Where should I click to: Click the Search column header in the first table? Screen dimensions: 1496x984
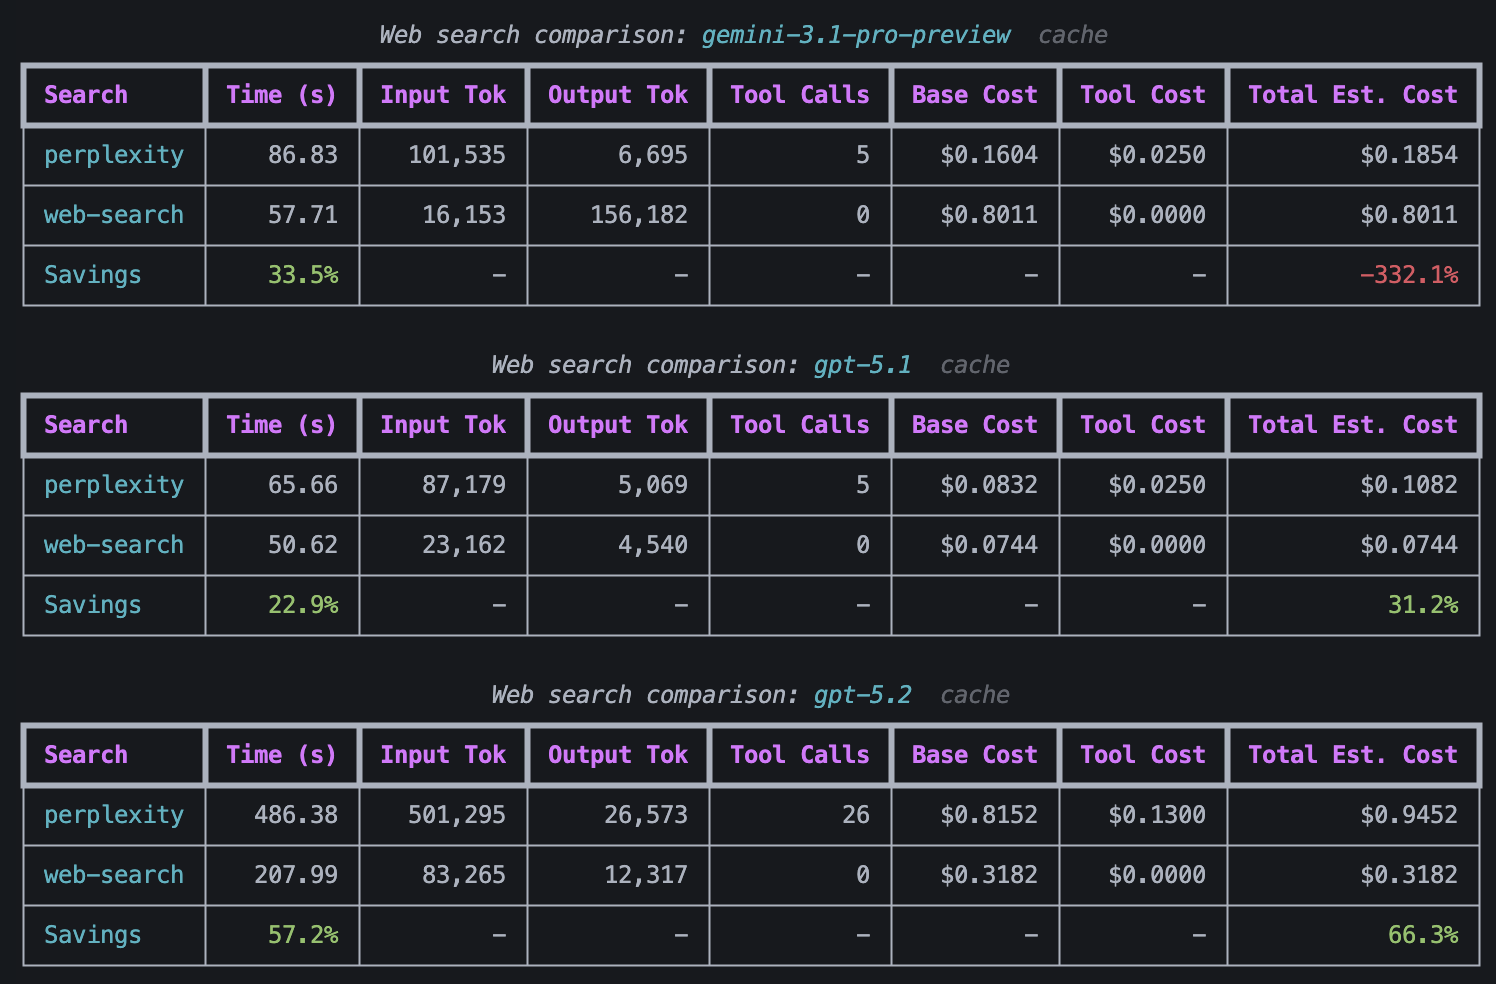pyautogui.click(x=85, y=95)
